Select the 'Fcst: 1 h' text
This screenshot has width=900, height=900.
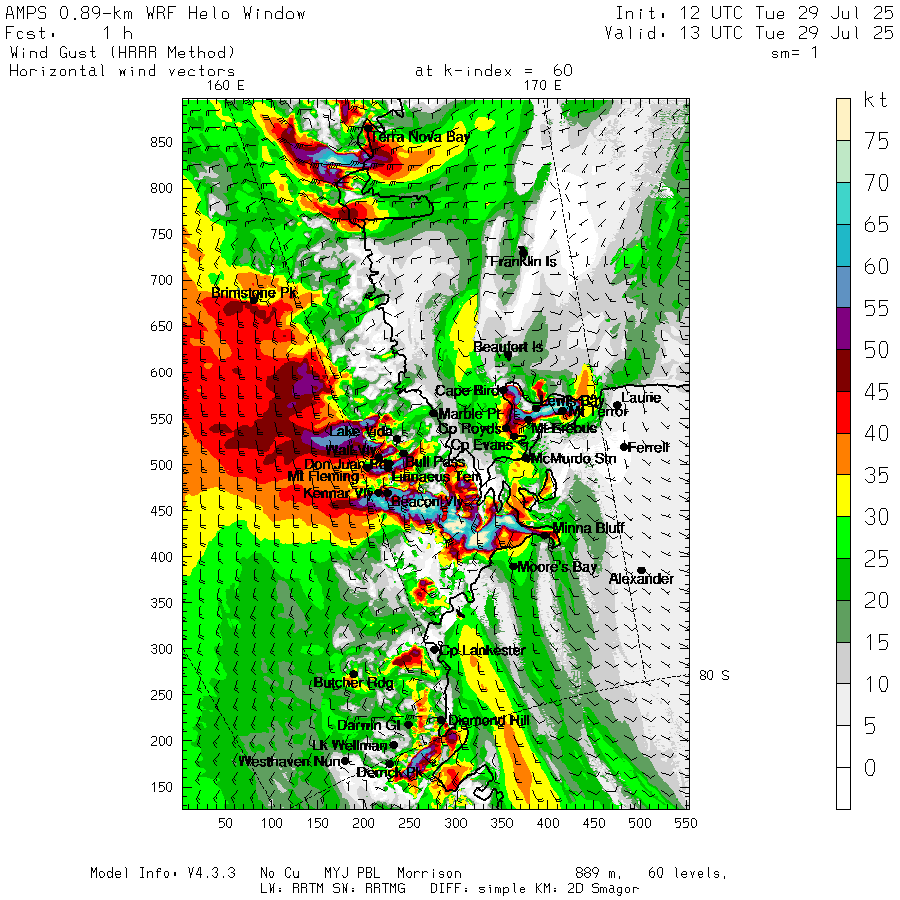coord(69,33)
